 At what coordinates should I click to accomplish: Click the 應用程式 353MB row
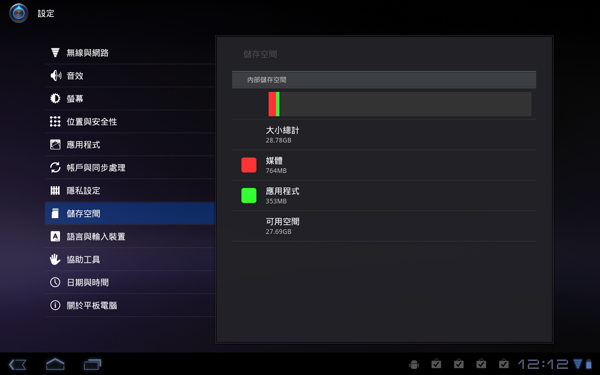tap(384, 195)
